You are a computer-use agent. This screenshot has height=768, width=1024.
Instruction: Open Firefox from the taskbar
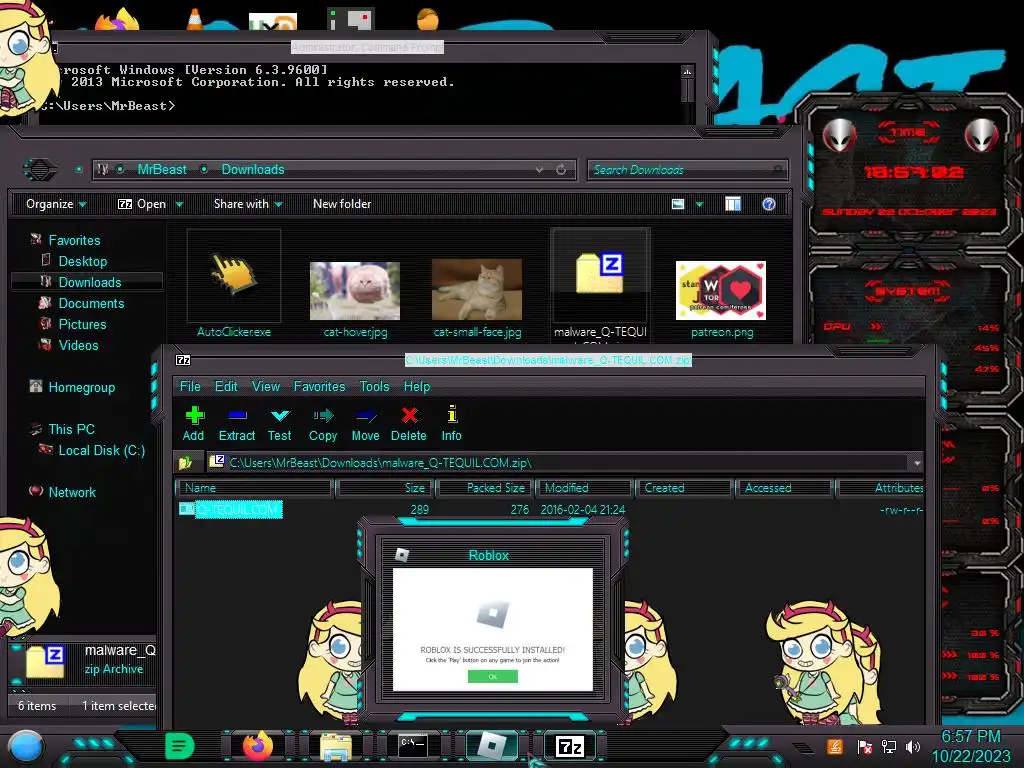[x=258, y=746]
